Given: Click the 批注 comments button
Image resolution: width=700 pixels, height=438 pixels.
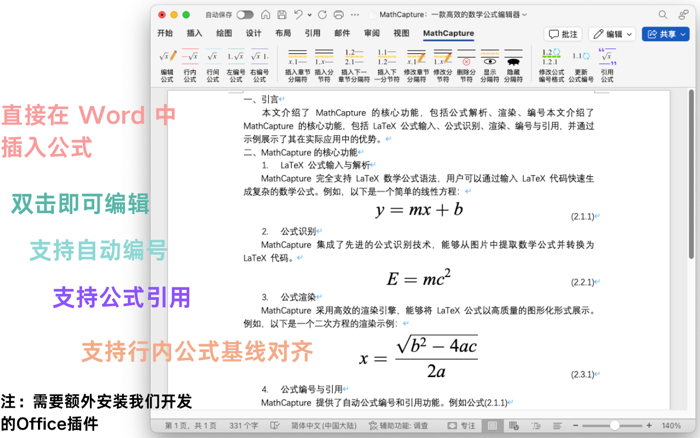Looking at the screenshot, I should click(563, 34).
